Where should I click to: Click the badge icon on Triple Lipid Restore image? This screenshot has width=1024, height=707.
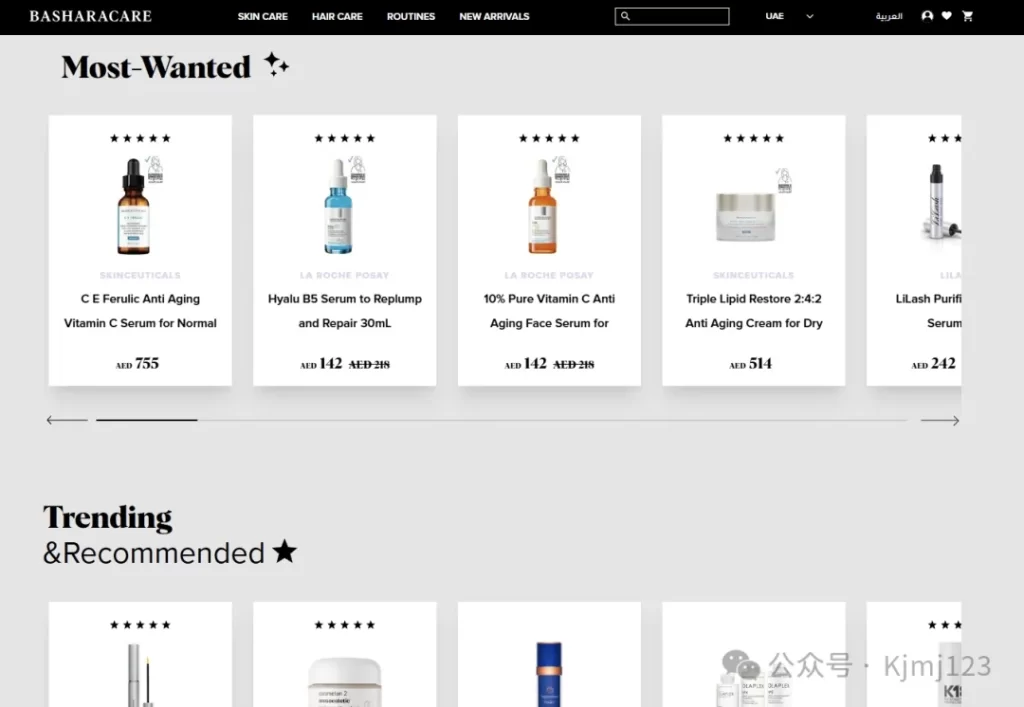[x=784, y=180]
